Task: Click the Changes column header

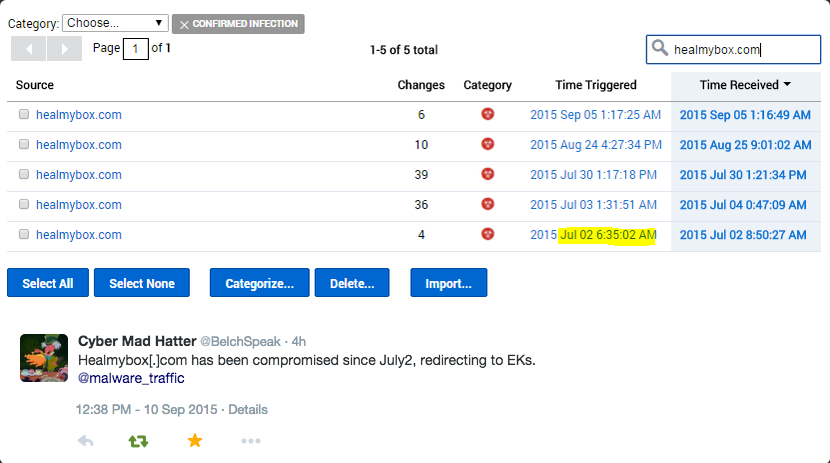Action: 421,85
